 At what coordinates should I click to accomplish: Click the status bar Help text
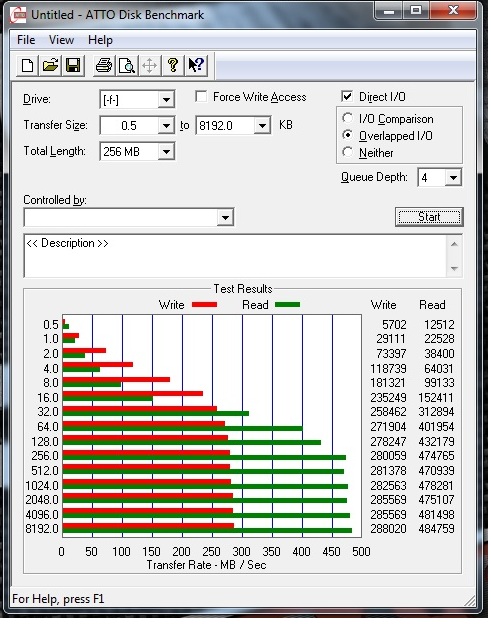tap(58, 599)
